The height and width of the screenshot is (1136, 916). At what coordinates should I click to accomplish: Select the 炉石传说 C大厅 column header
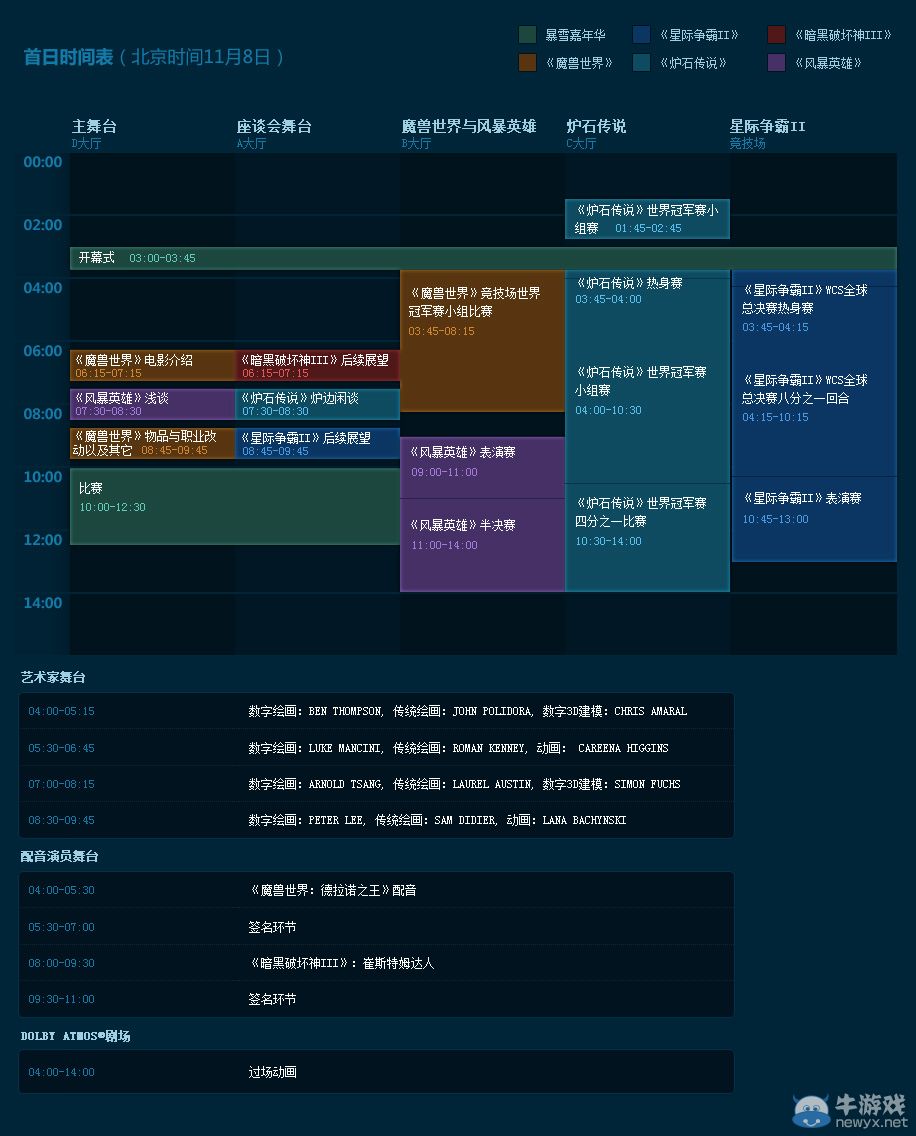click(x=596, y=133)
